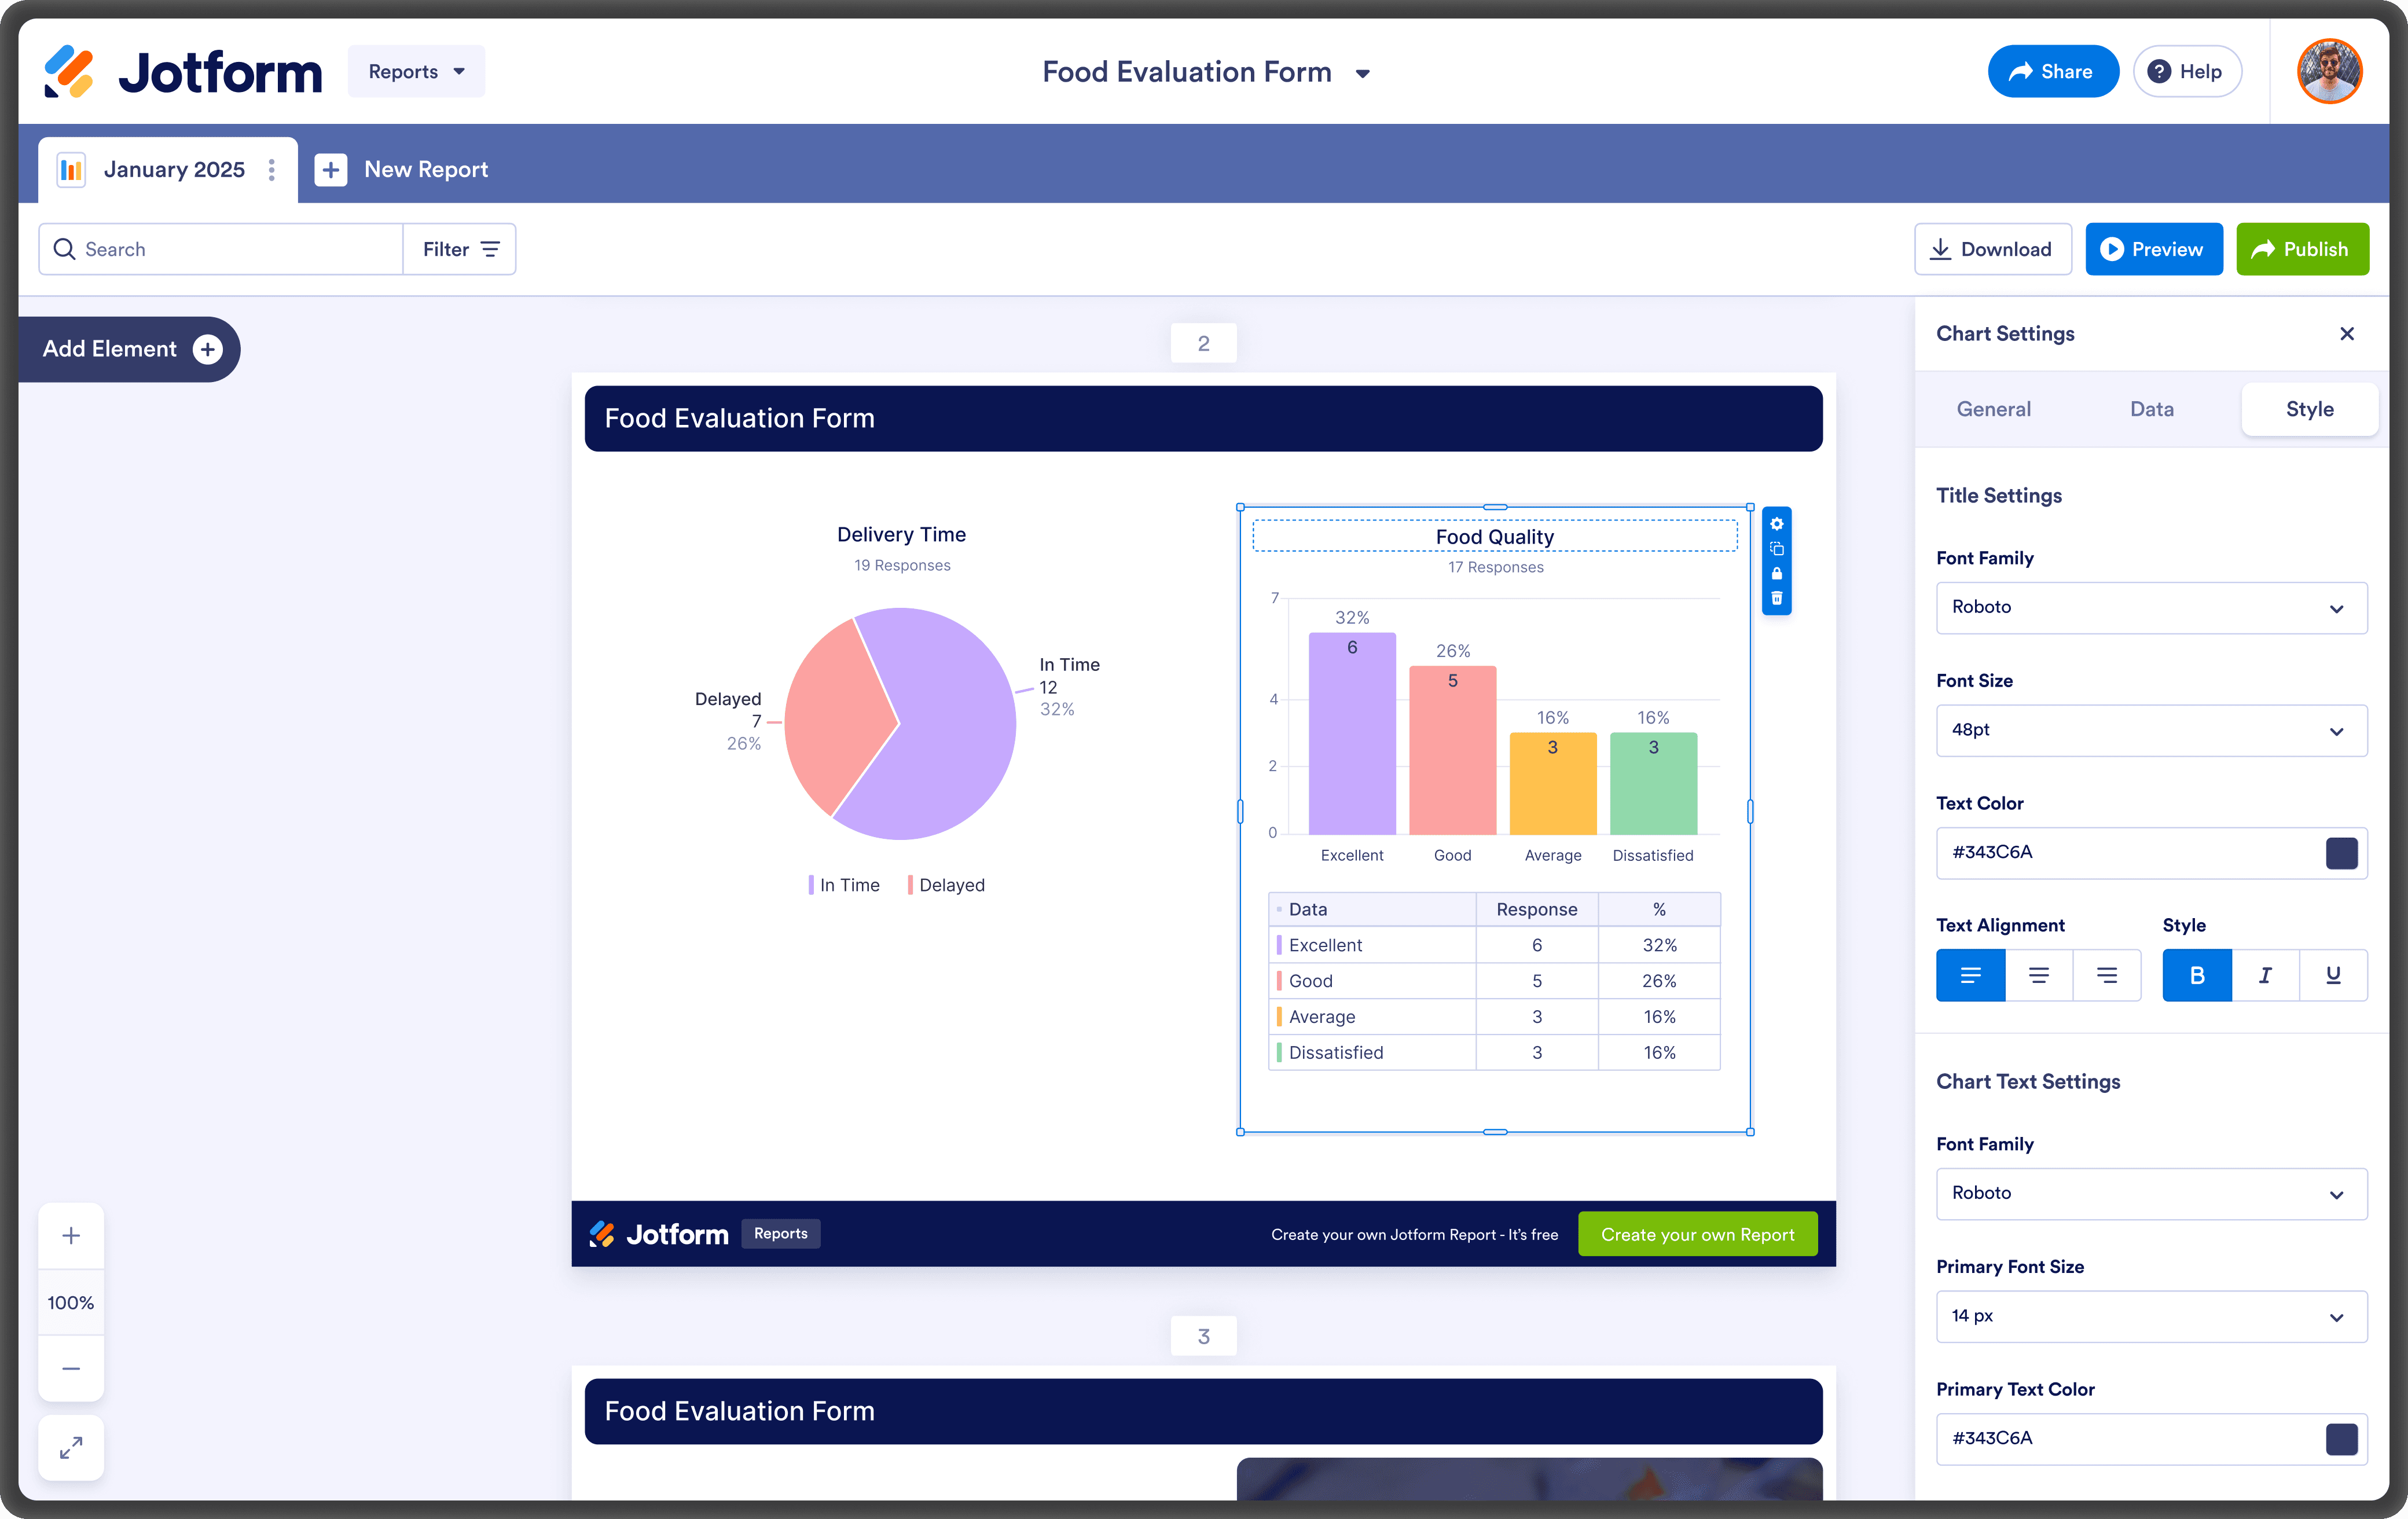Click the fullscreen expand arrows icon

pyautogui.click(x=71, y=1447)
